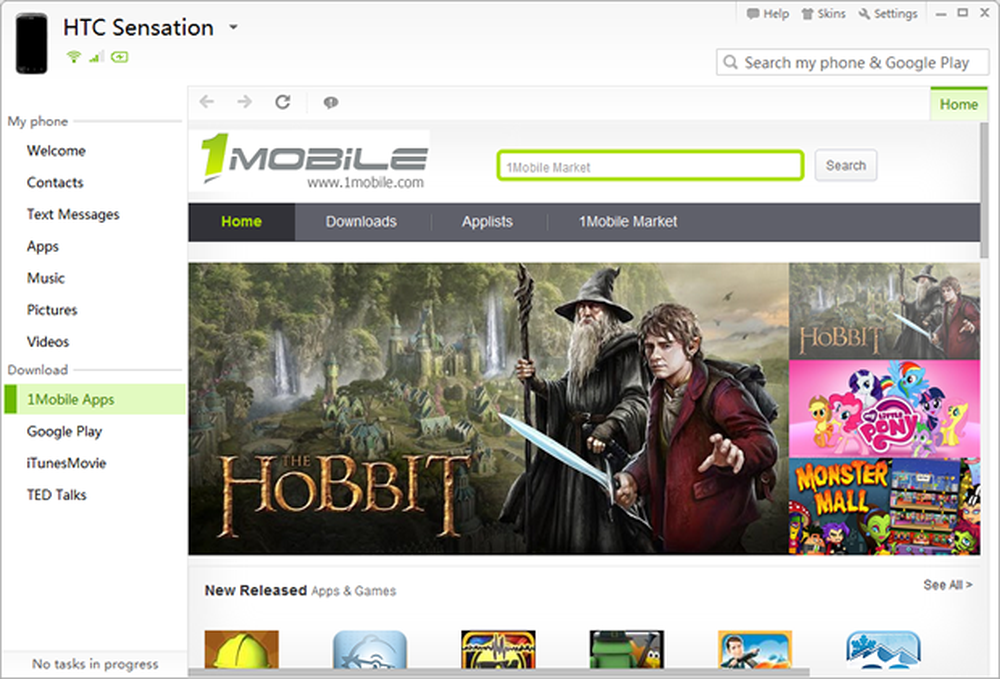Screen dimensions: 1000x679
Task: Expand the HTC Sensation device dropdown
Action: coord(233,27)
